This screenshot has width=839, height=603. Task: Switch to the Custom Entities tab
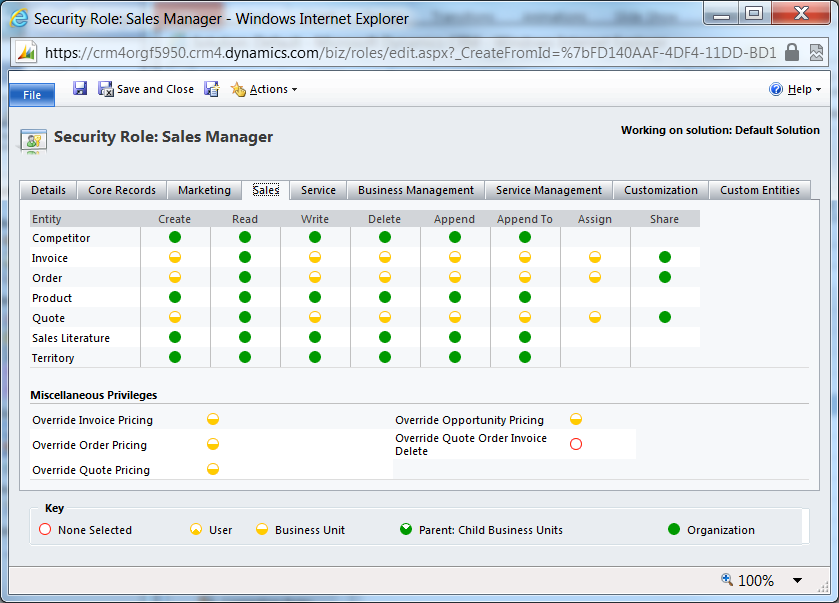(x=760, y=190)
